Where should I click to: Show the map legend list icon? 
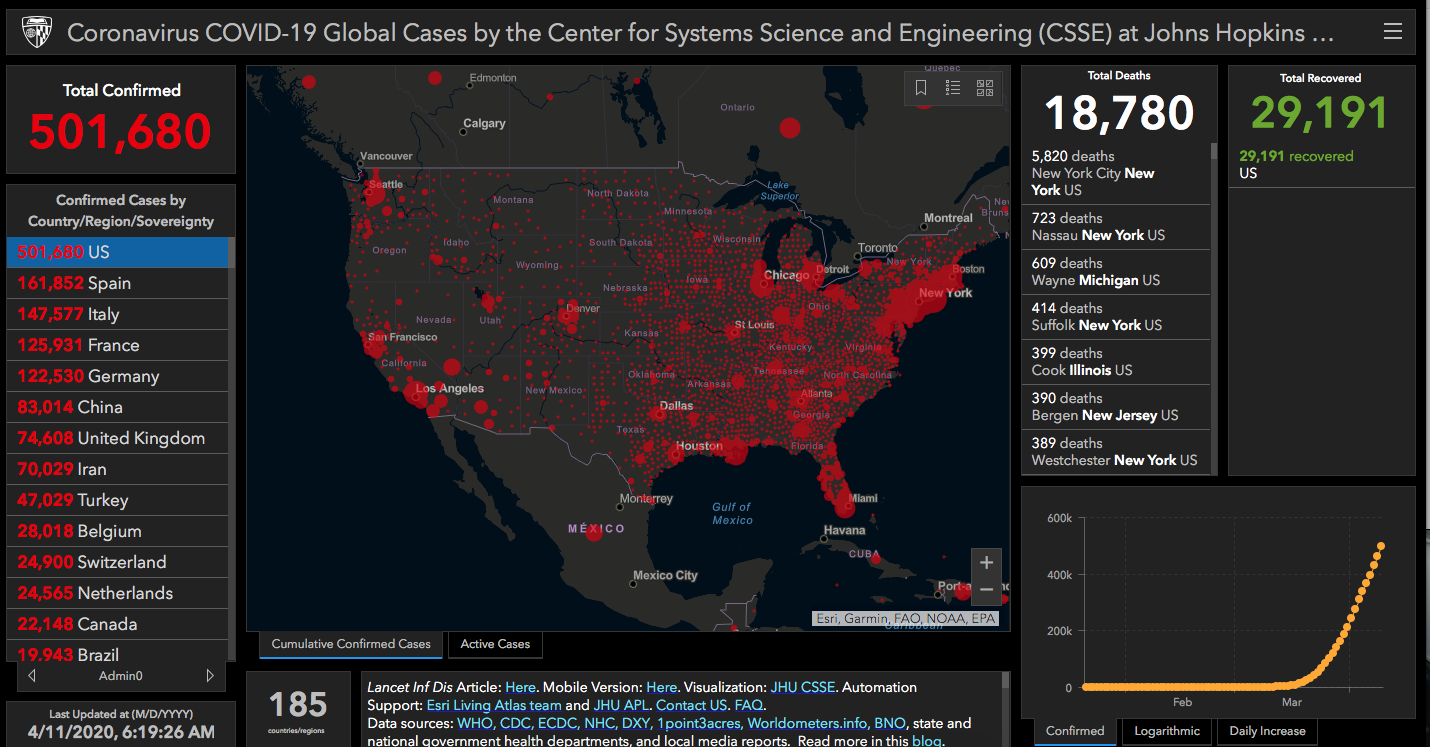click(953, 88)
